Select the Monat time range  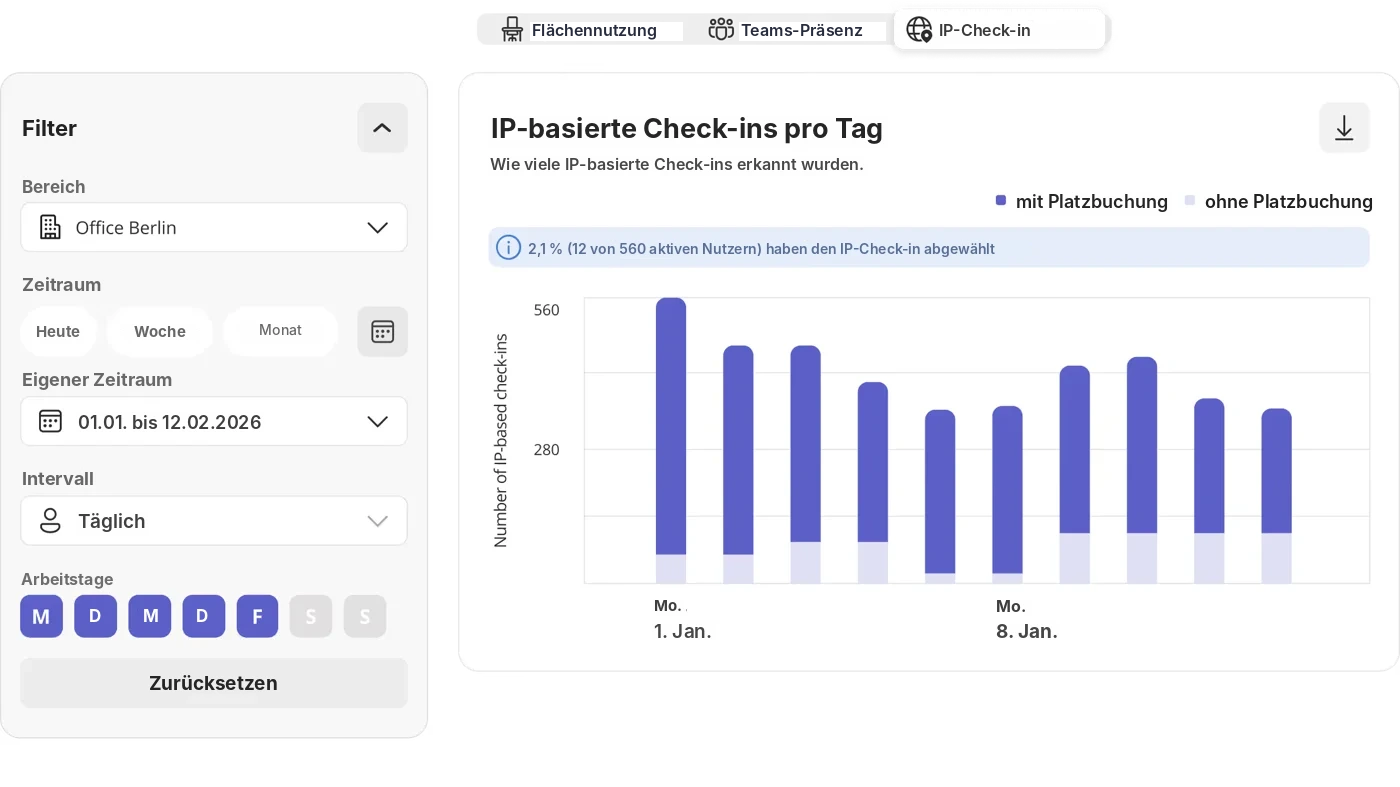(x=280, y=331)
